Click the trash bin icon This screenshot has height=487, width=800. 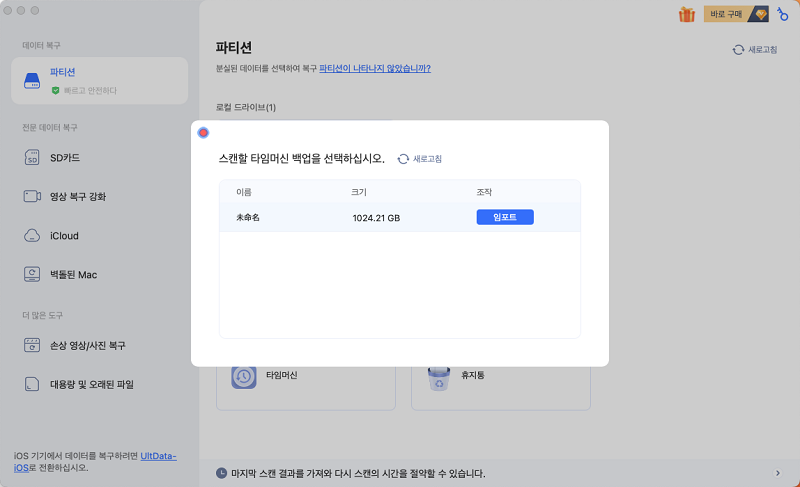pos(439,378)
